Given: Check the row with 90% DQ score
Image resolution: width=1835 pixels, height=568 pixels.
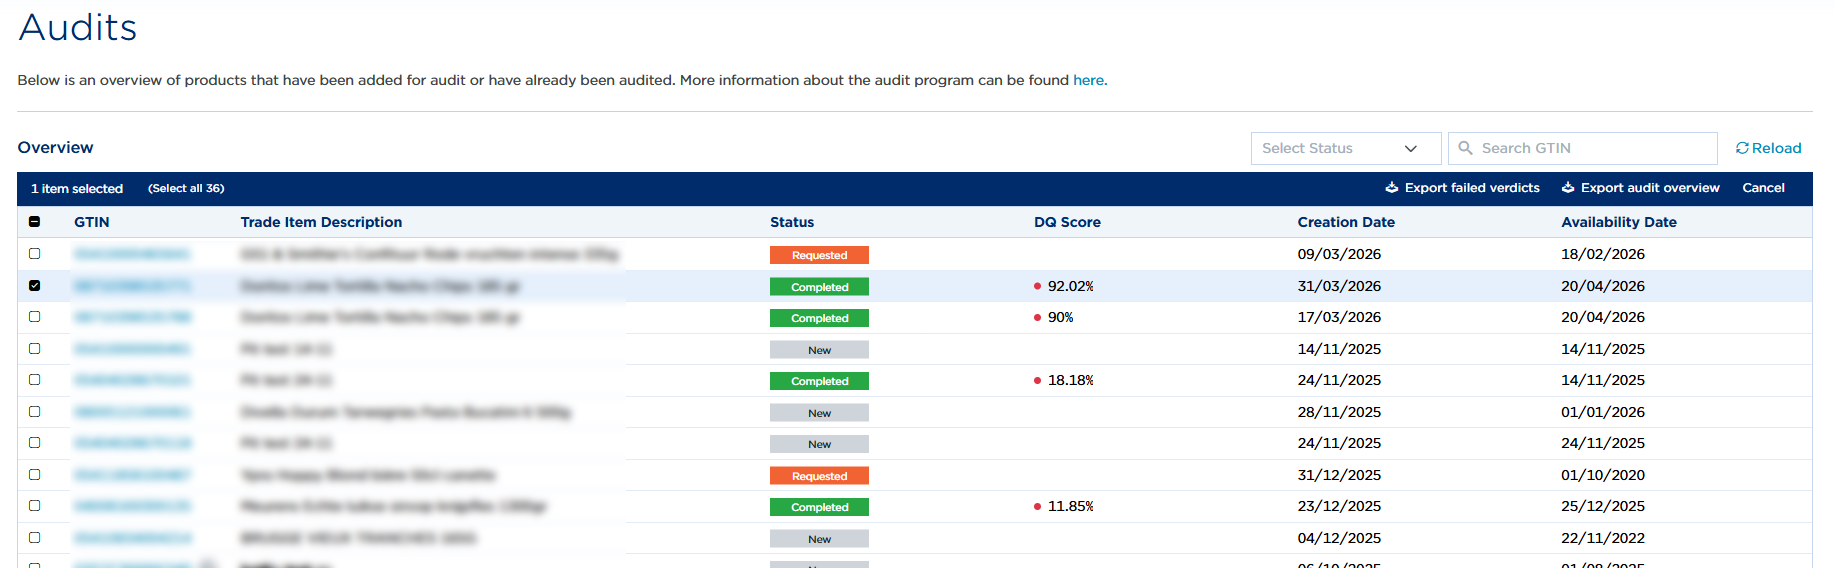Looking at the screenshot, I should pyautogui.click(x=34, y=317).
